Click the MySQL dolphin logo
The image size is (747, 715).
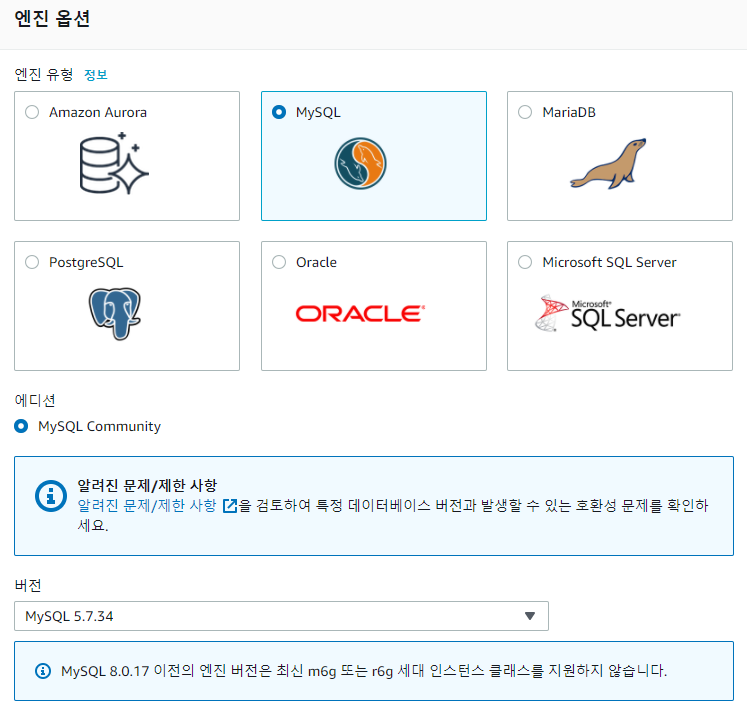[x=360, y=163]
